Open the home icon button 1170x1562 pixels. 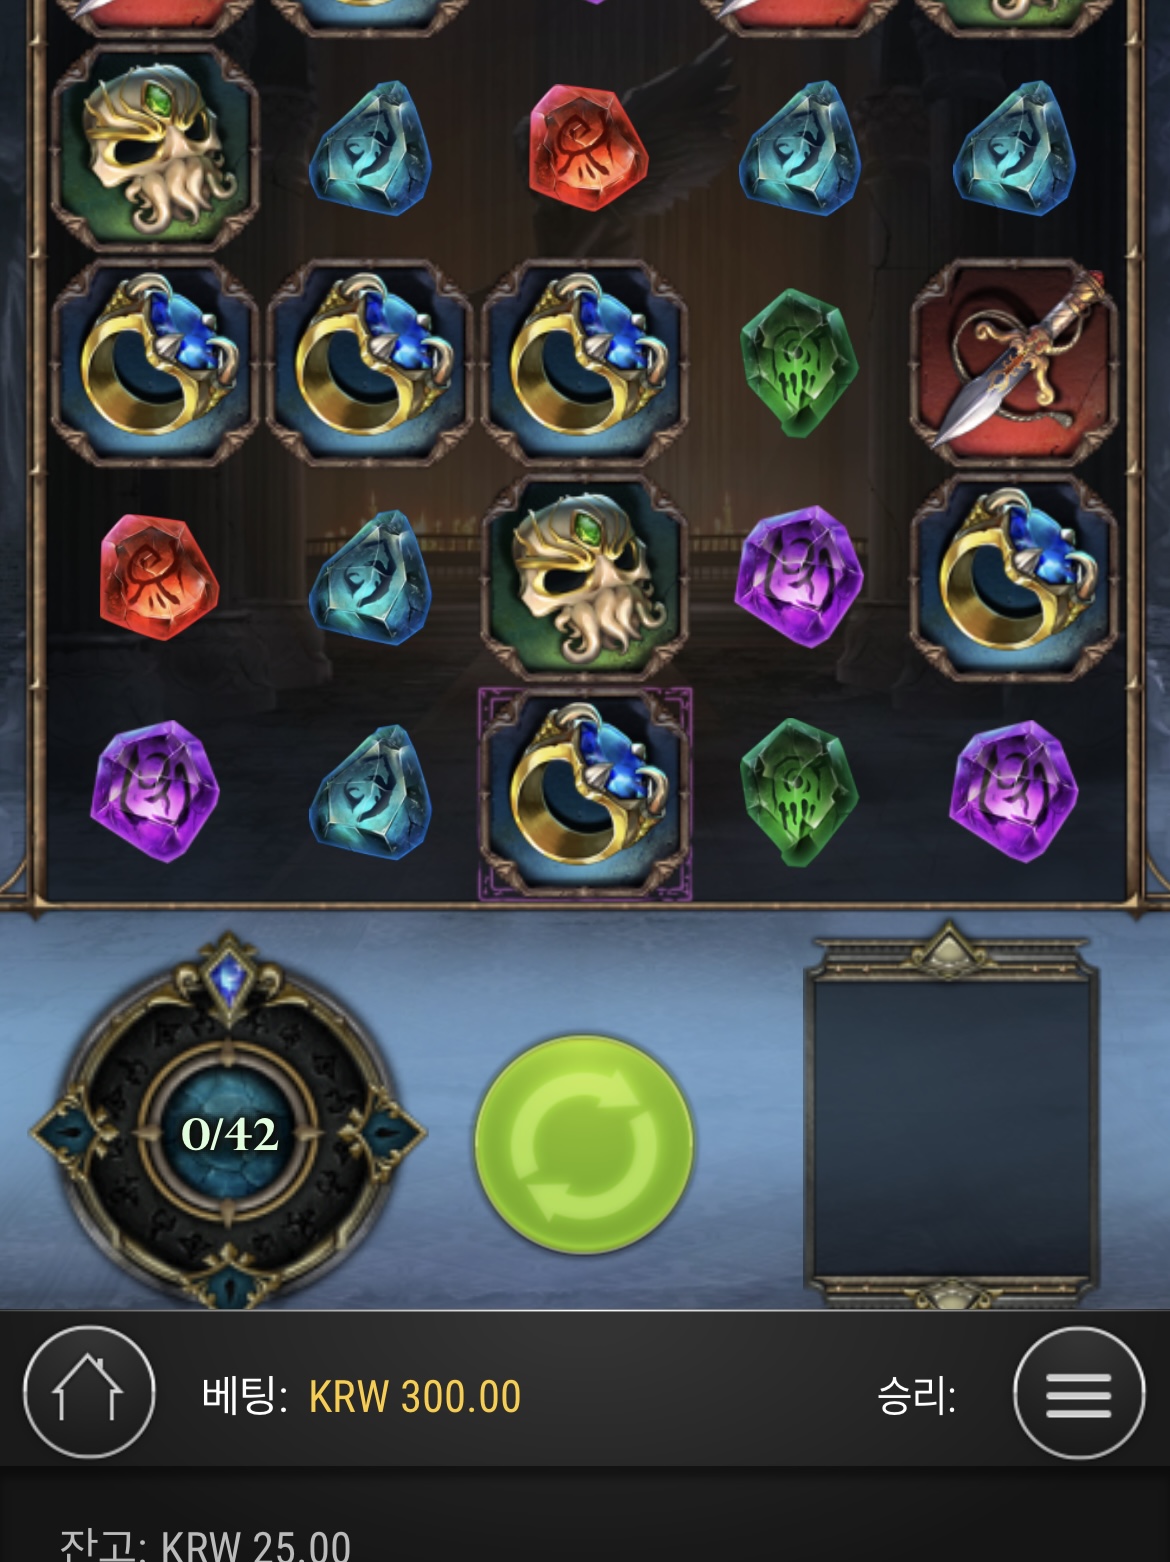pyautogui.click(x=89, y=1392)
